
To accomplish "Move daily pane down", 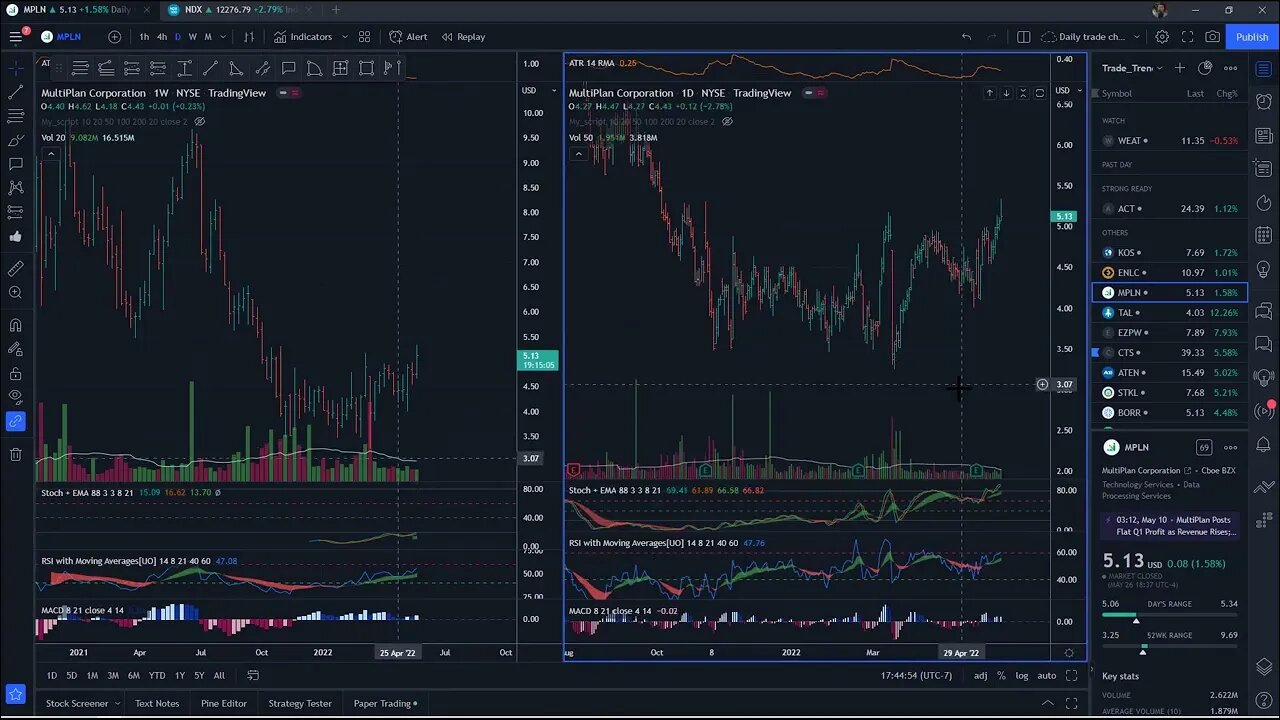I will [x=1006, y=93].
